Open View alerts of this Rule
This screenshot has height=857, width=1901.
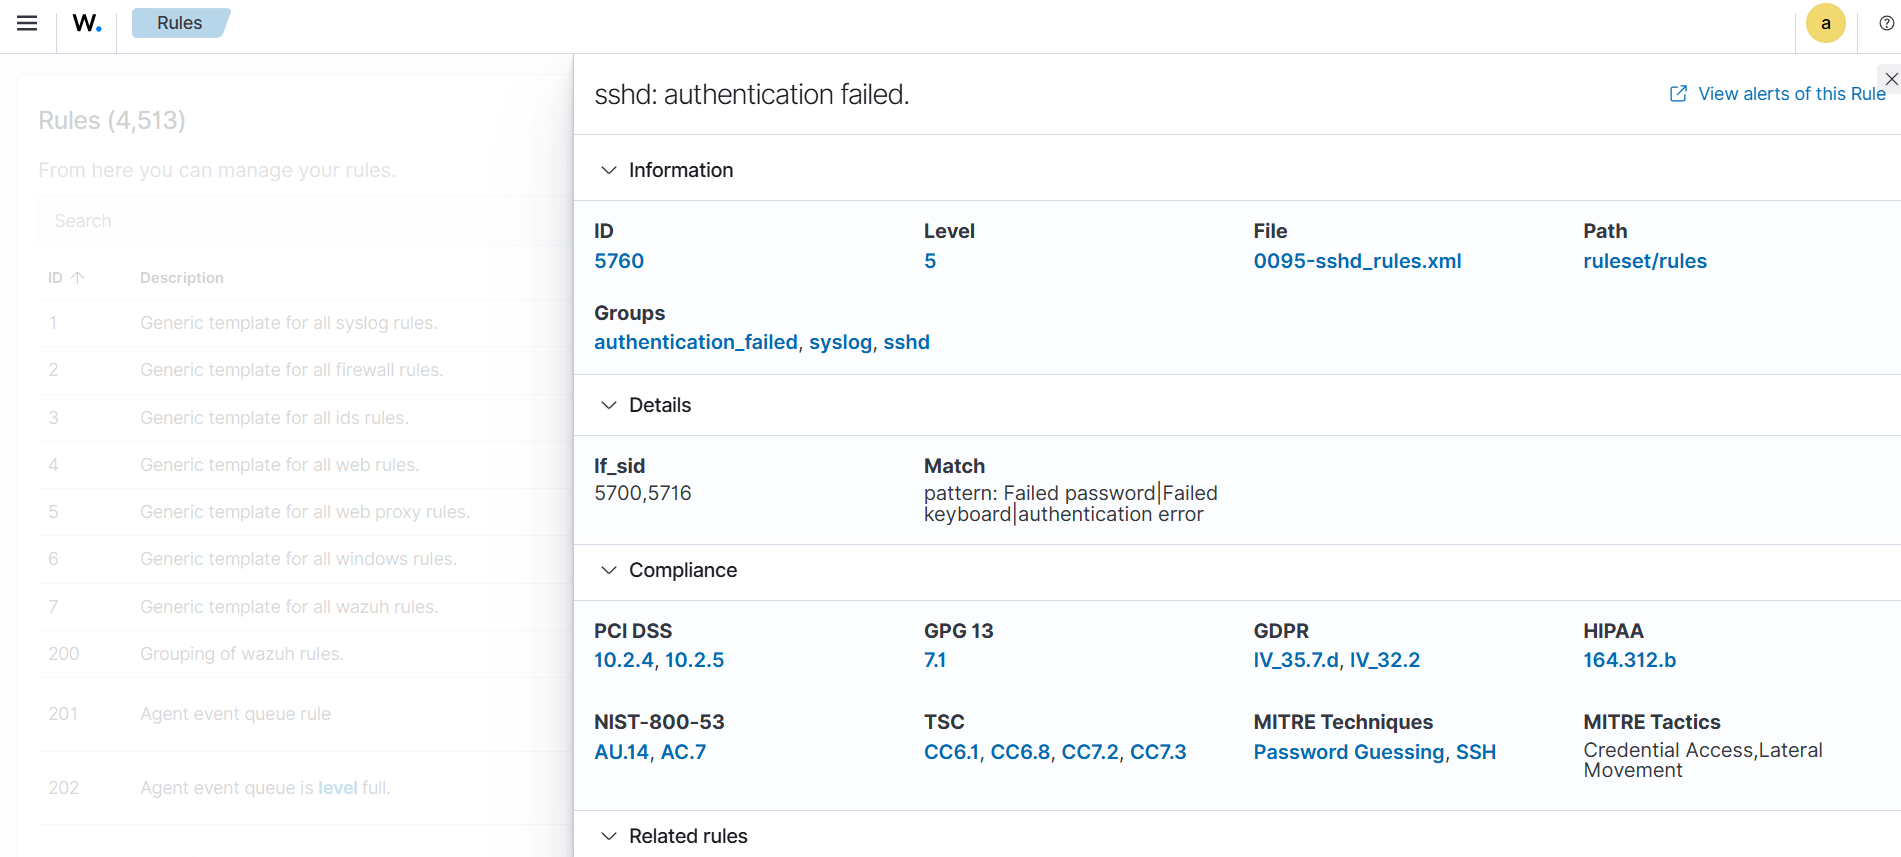click(1791, 94)
